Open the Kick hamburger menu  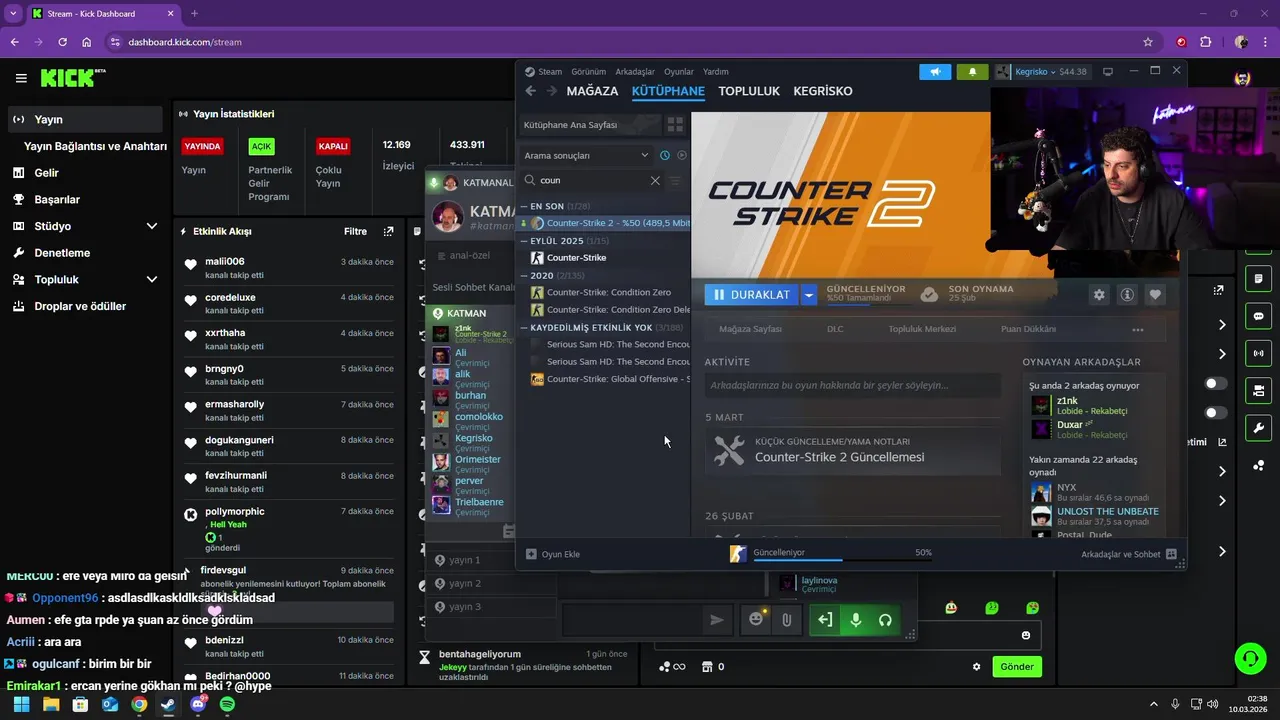point(21,78)
